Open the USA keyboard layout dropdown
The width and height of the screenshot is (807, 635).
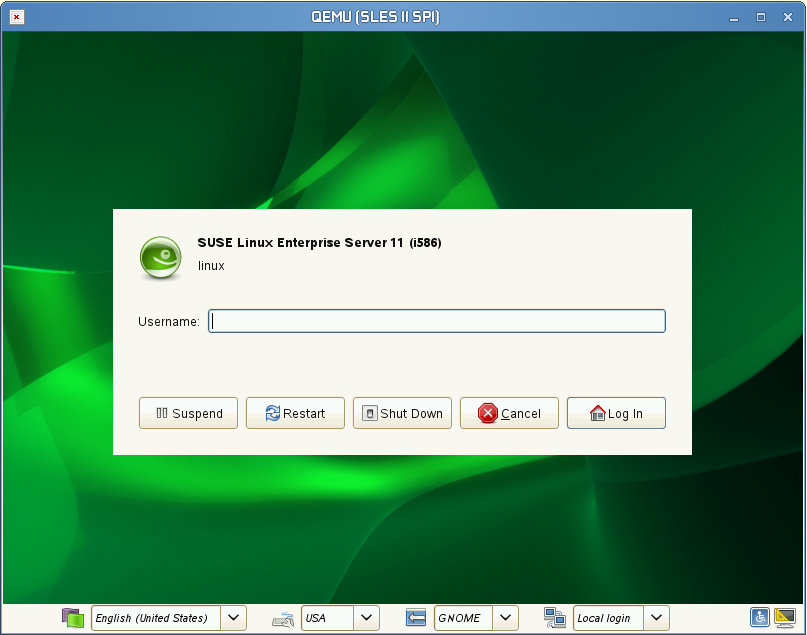pos(367,618)
